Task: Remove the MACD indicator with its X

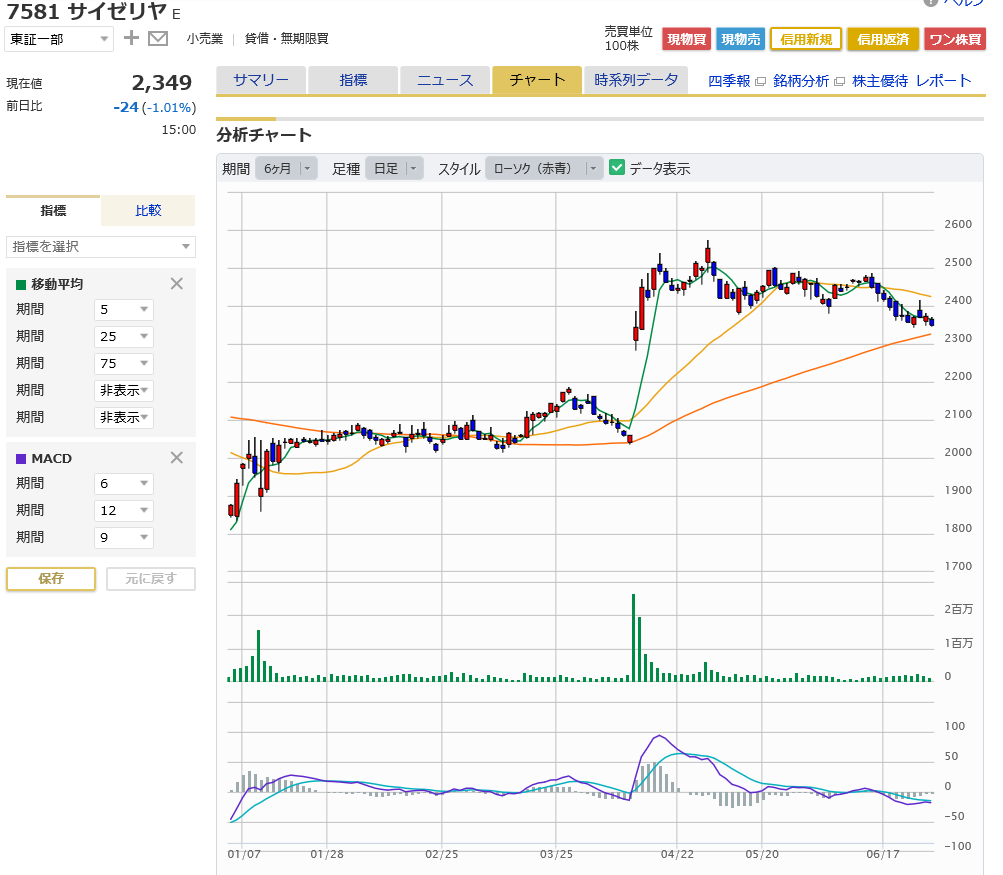Action: pos(177,457)
